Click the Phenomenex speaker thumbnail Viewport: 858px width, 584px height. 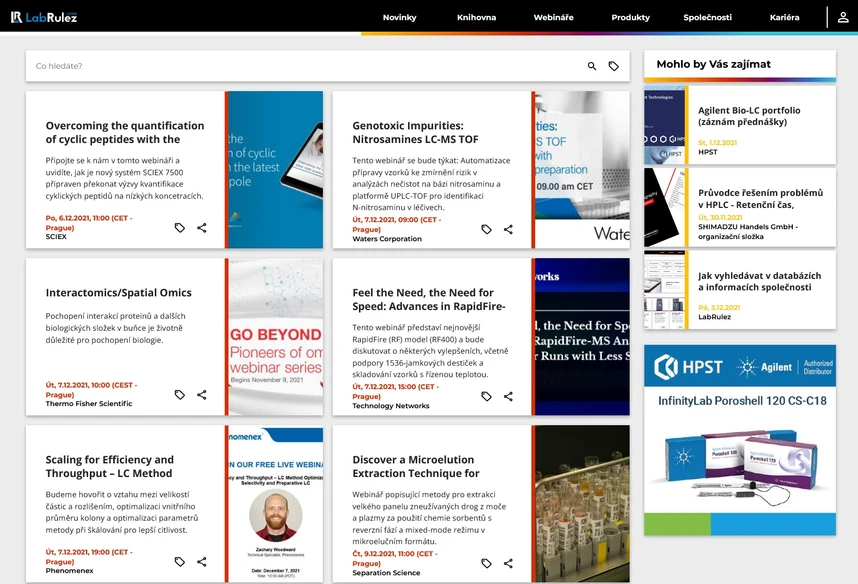276,504
